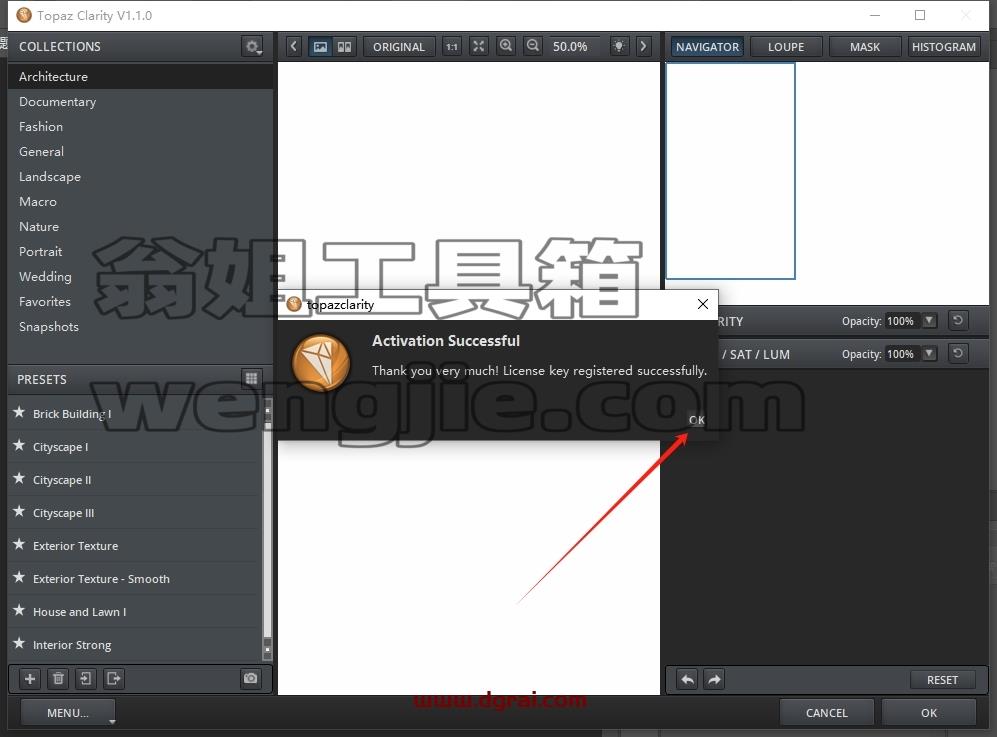The width and height of the screenshot is (997, 737).
Task: Apply the Interior Strong preset
Action: point(135,645)
